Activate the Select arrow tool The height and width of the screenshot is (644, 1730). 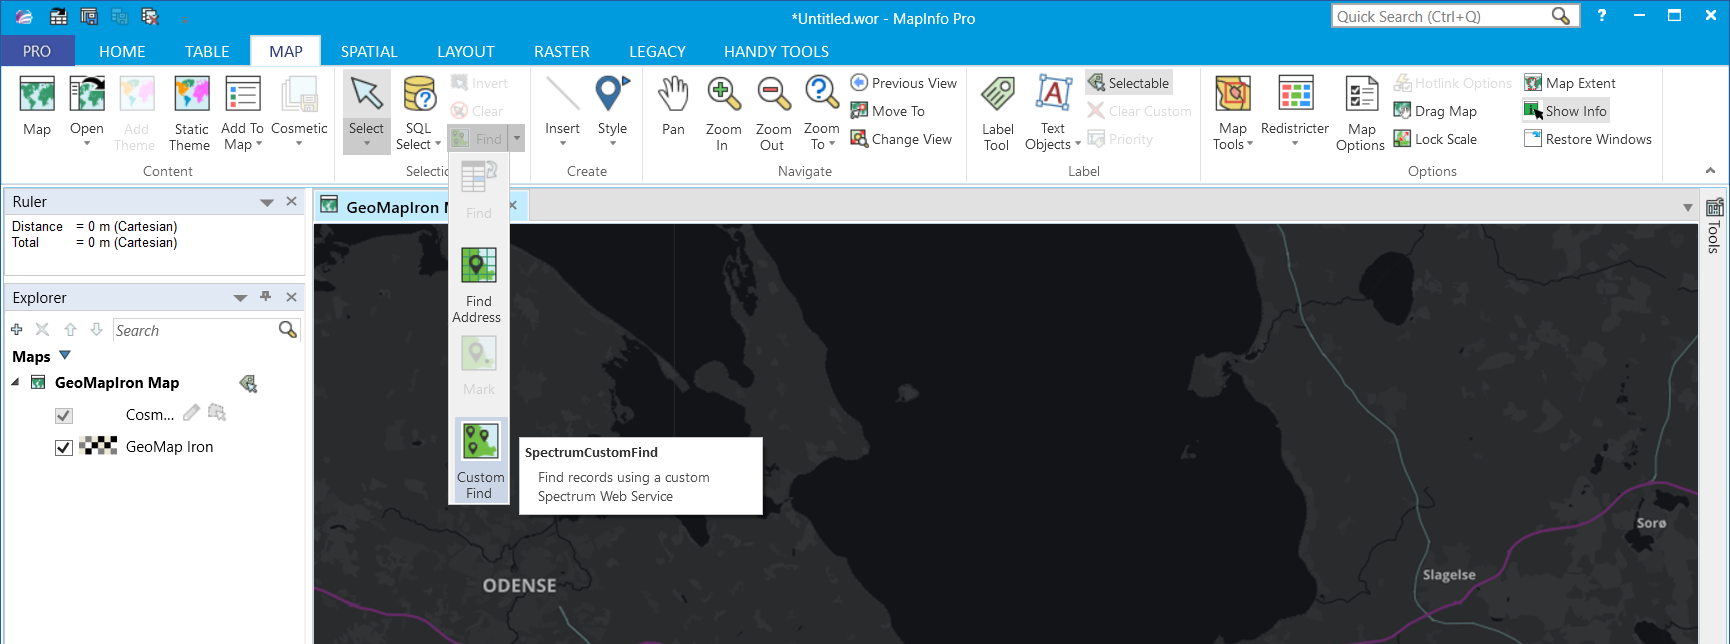(366, 112)
